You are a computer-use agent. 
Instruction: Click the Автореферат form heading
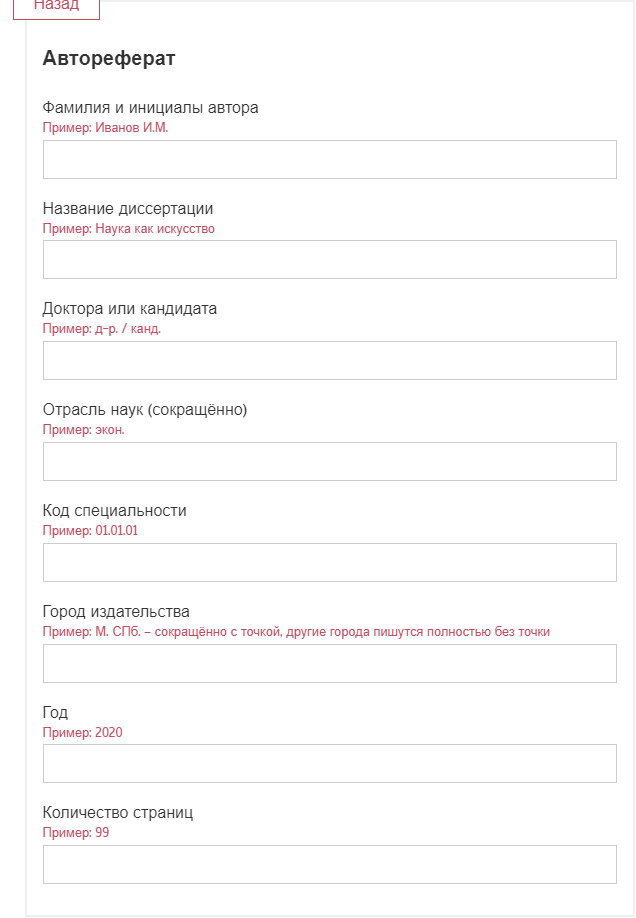(x=109, y=59)
